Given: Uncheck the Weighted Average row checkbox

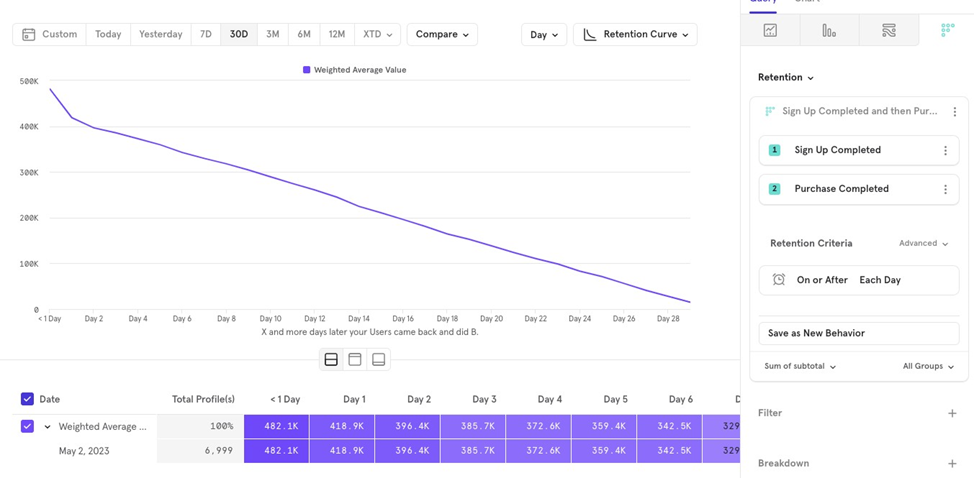Looking at the screenshot, I should click(27, 426).
